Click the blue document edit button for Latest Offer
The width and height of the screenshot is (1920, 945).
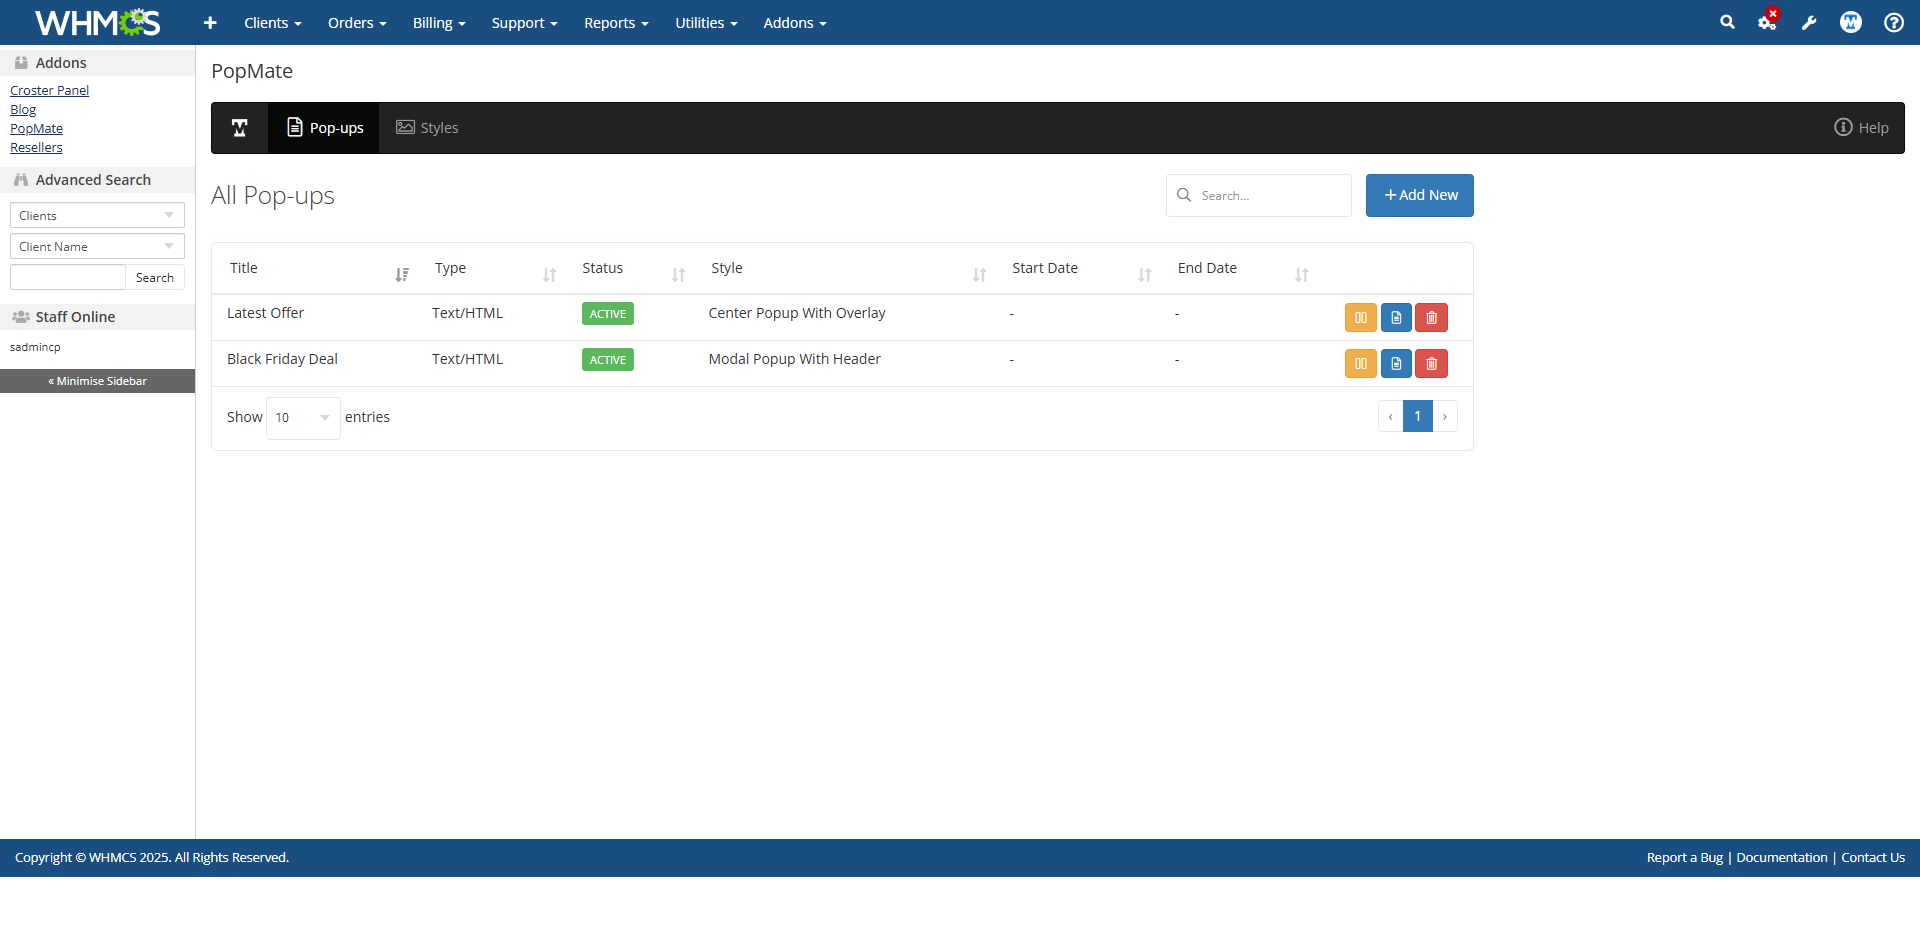(1396, 318)
